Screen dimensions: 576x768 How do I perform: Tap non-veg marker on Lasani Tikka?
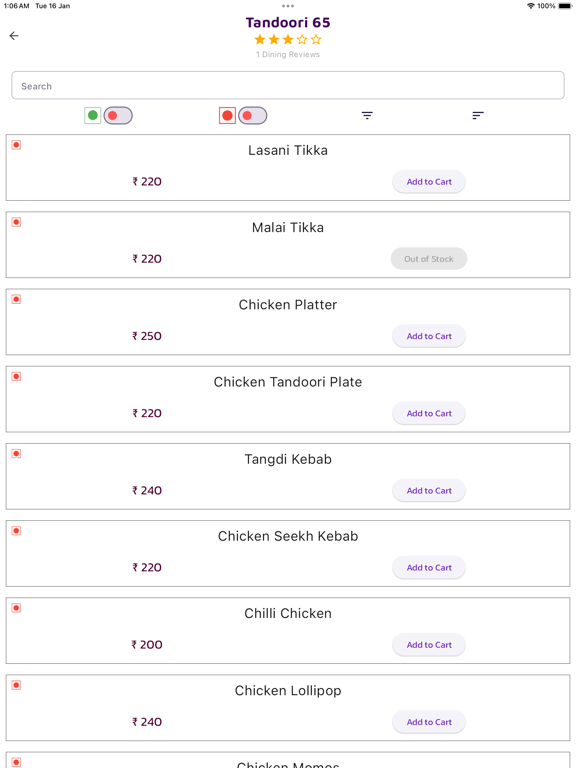point(16,145)
